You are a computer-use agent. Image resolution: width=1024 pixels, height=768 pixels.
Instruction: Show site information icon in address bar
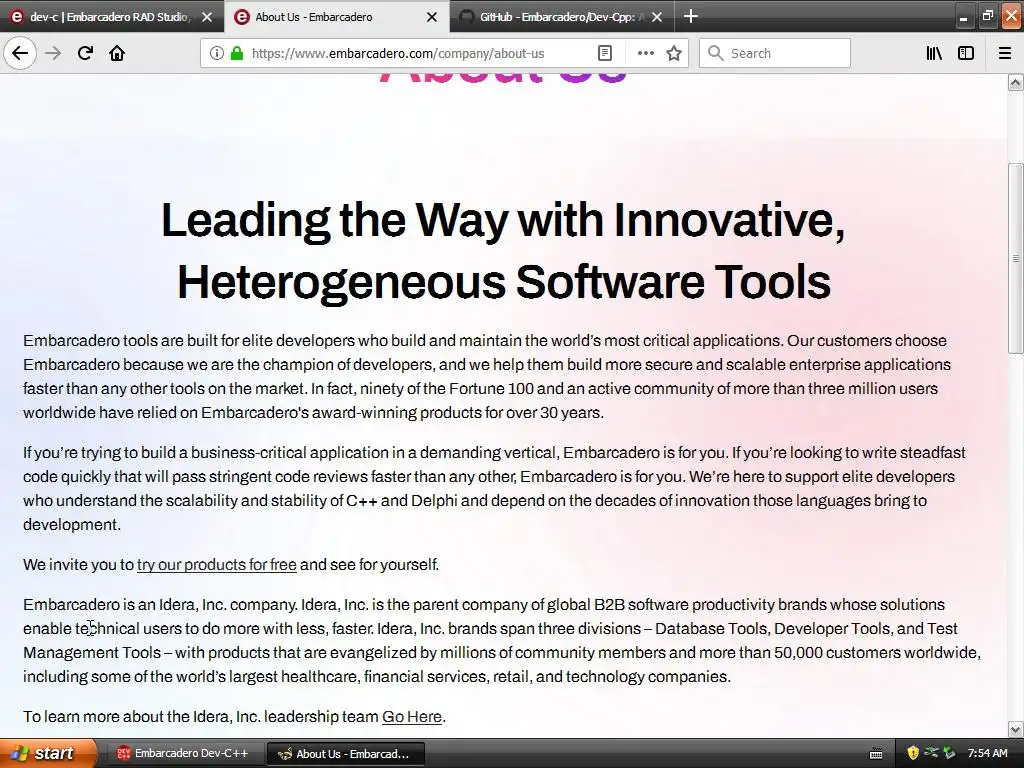[216, 53]
